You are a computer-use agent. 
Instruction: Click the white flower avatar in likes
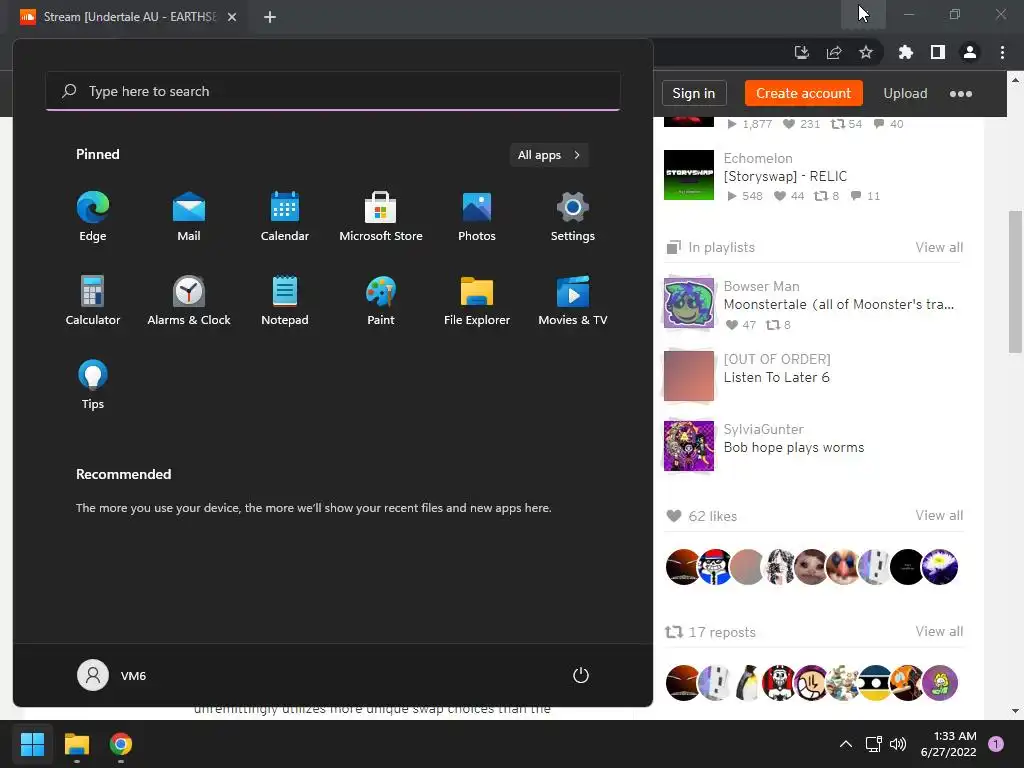pyautogui.click(x=939, y=567)
